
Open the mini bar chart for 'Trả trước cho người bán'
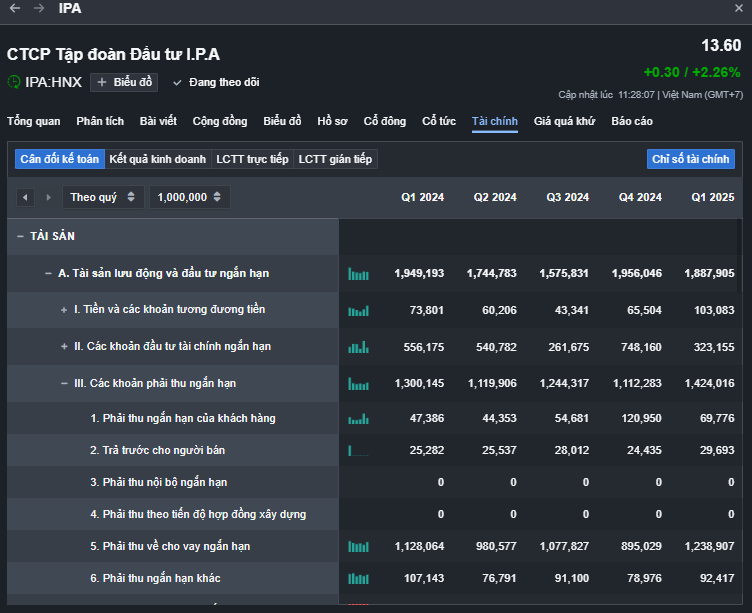point(358,450)
